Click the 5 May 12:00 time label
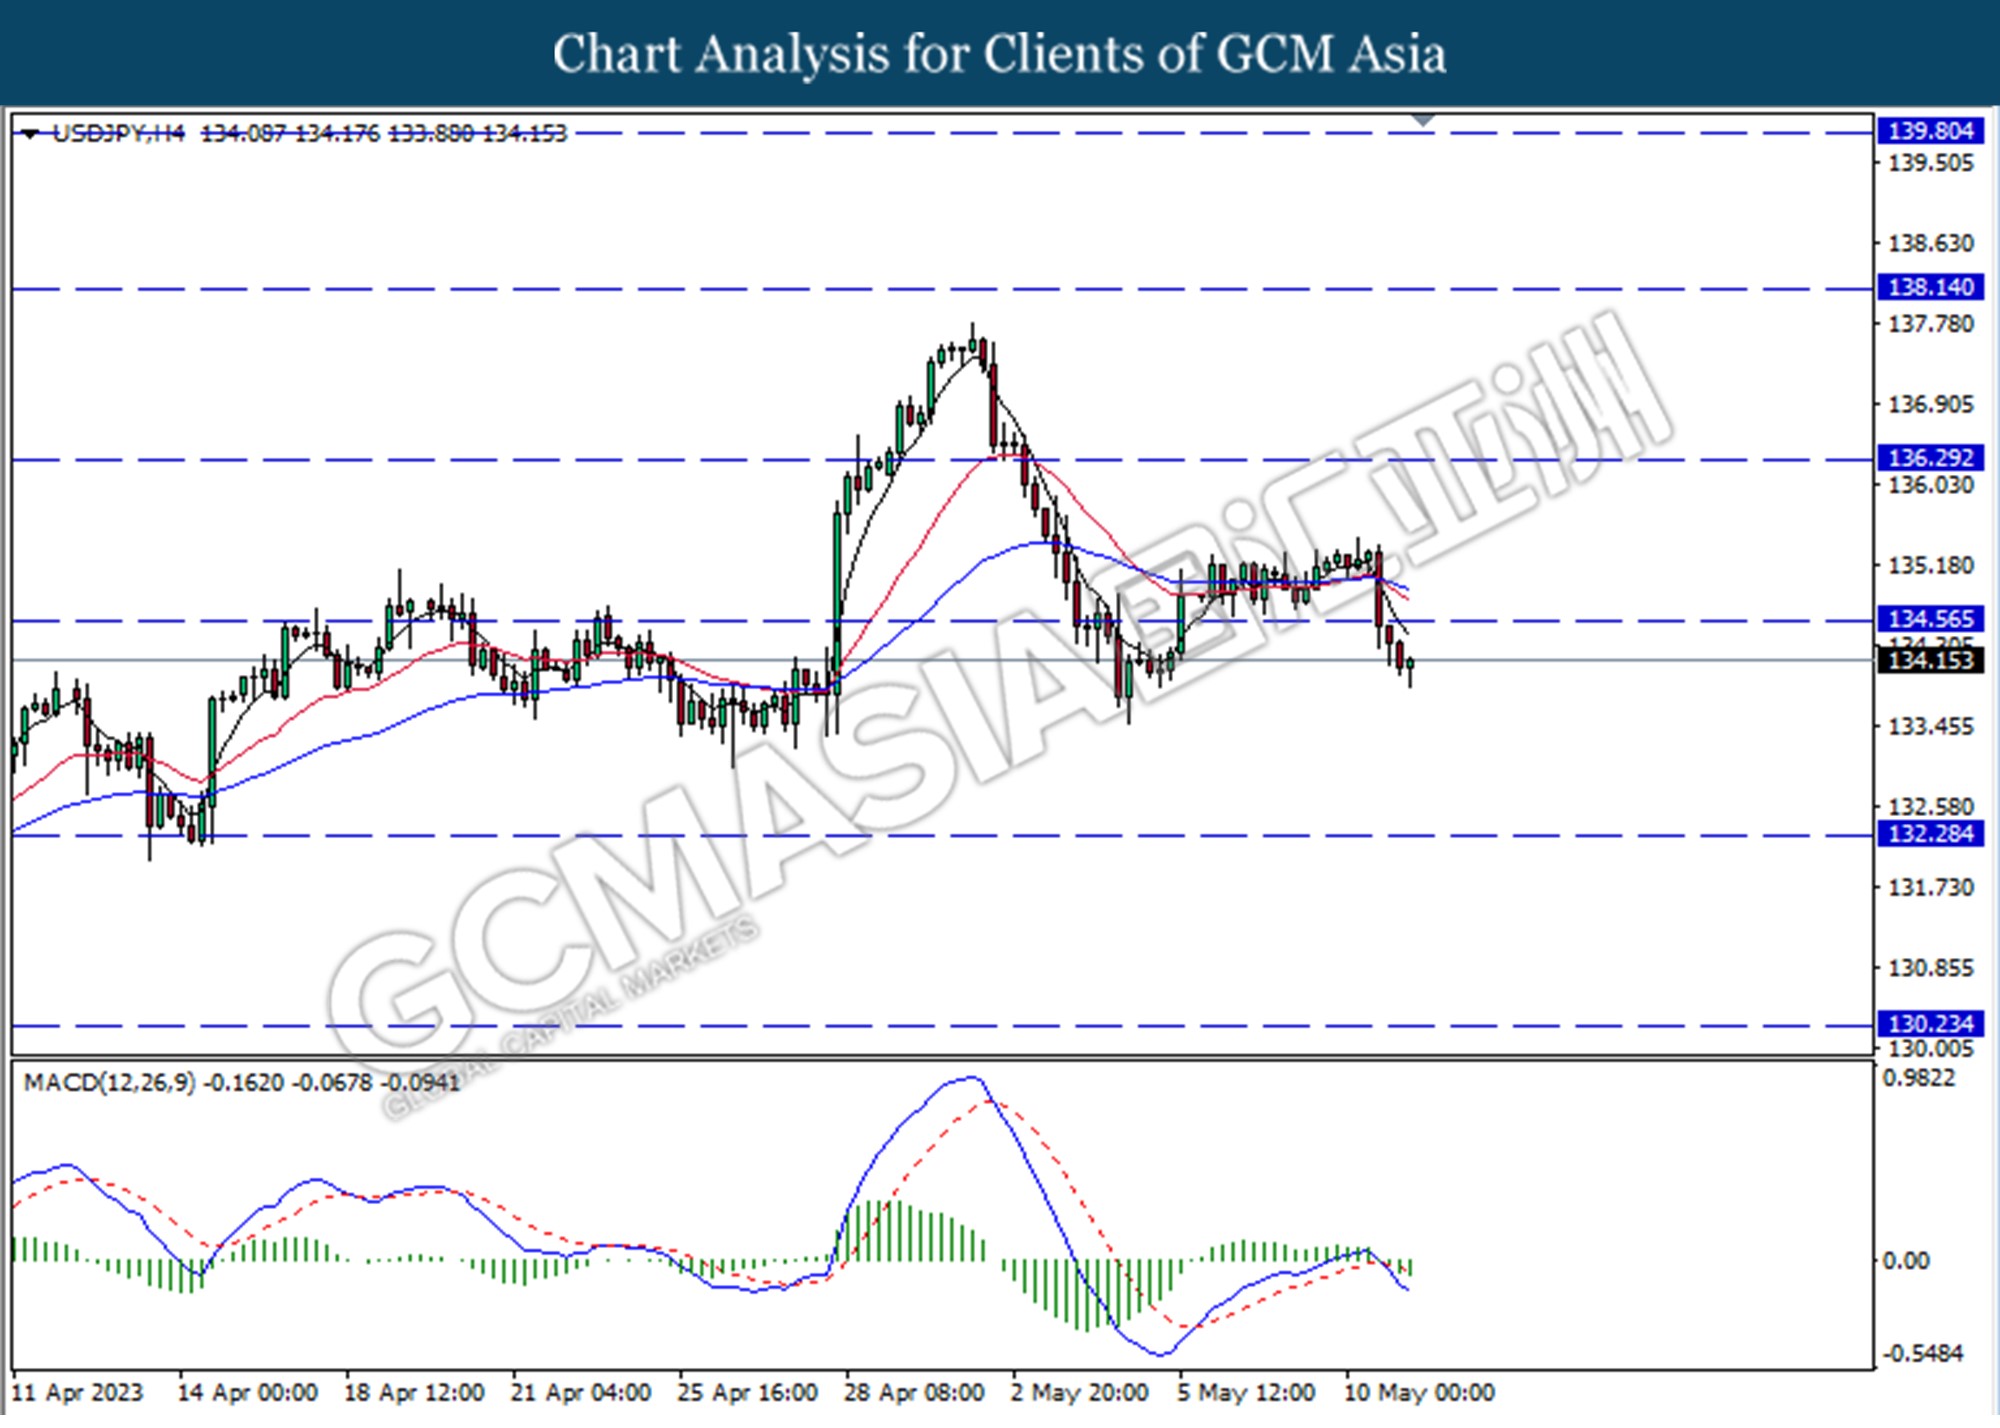This screenshot has height=1428, width=2000. click(1246, 1393)
